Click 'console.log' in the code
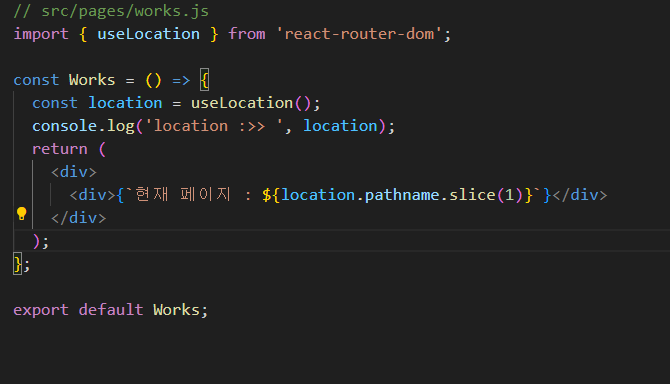This screenshot has height=384, width=670. click(83, 126)
